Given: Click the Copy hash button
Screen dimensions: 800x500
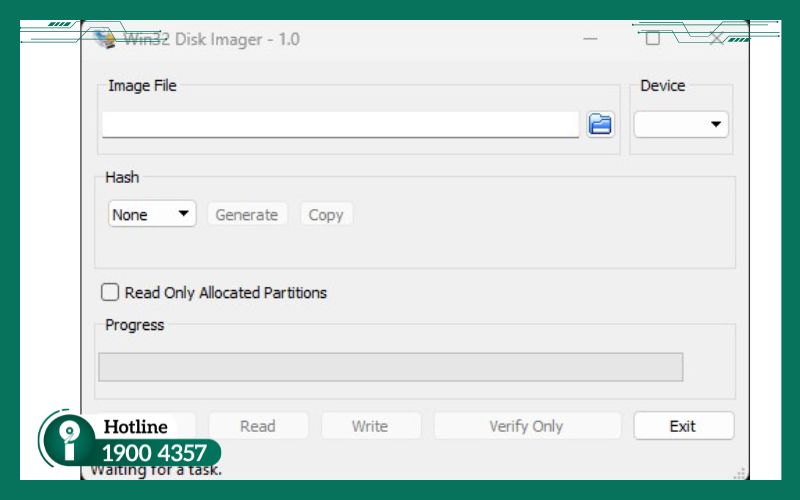Looking at the screenshot, I should click(326, 214).
